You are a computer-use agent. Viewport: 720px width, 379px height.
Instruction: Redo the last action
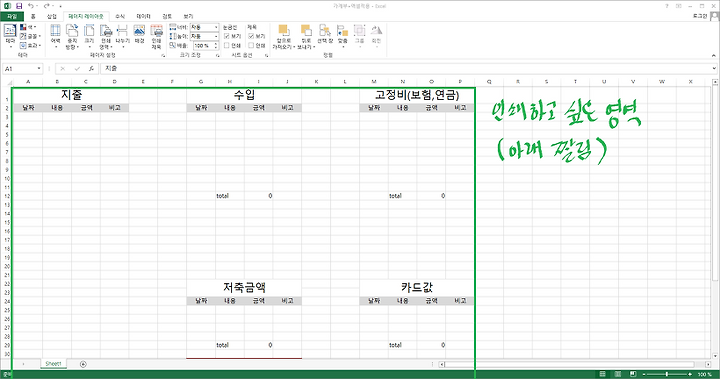pos(46,6)
